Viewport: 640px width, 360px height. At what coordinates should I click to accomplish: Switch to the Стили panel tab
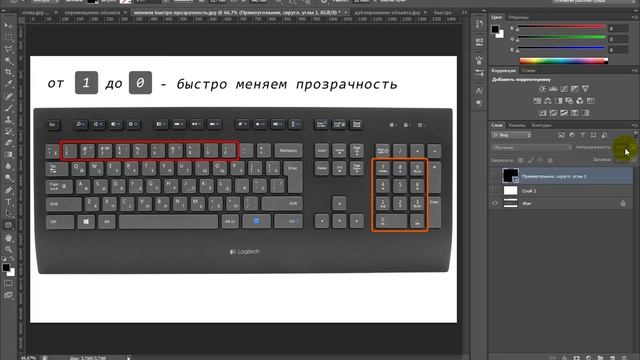528,70
